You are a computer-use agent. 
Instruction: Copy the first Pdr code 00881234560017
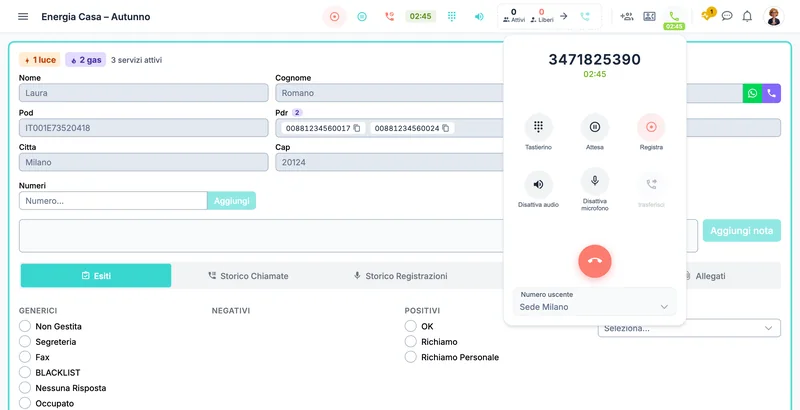coord(357,129)
